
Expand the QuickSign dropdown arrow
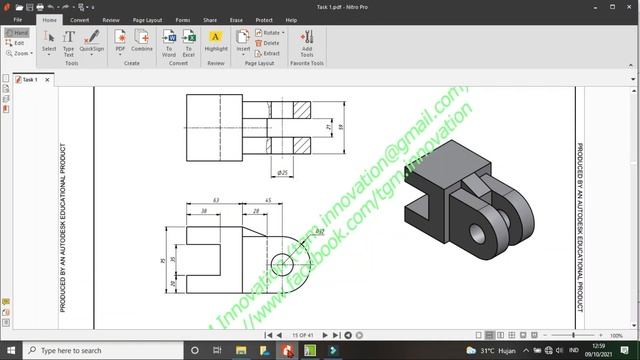[92, 55]
